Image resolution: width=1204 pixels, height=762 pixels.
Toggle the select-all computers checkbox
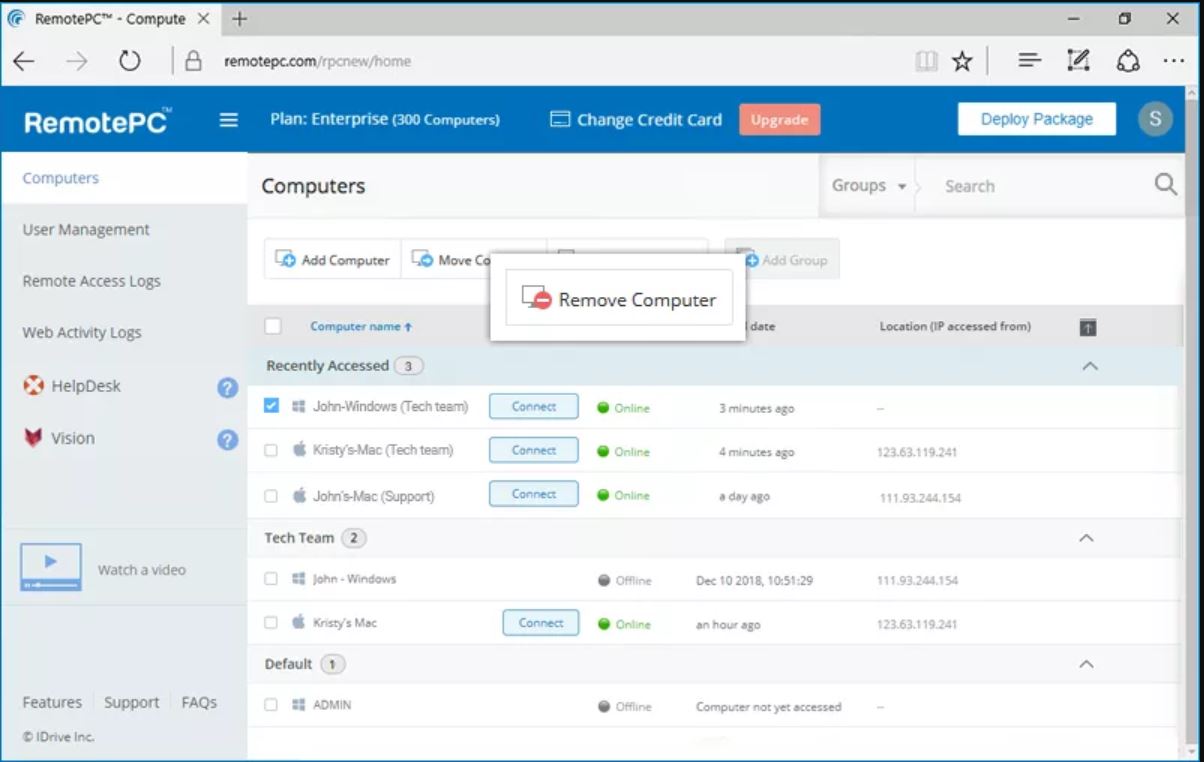click(273, 326)
